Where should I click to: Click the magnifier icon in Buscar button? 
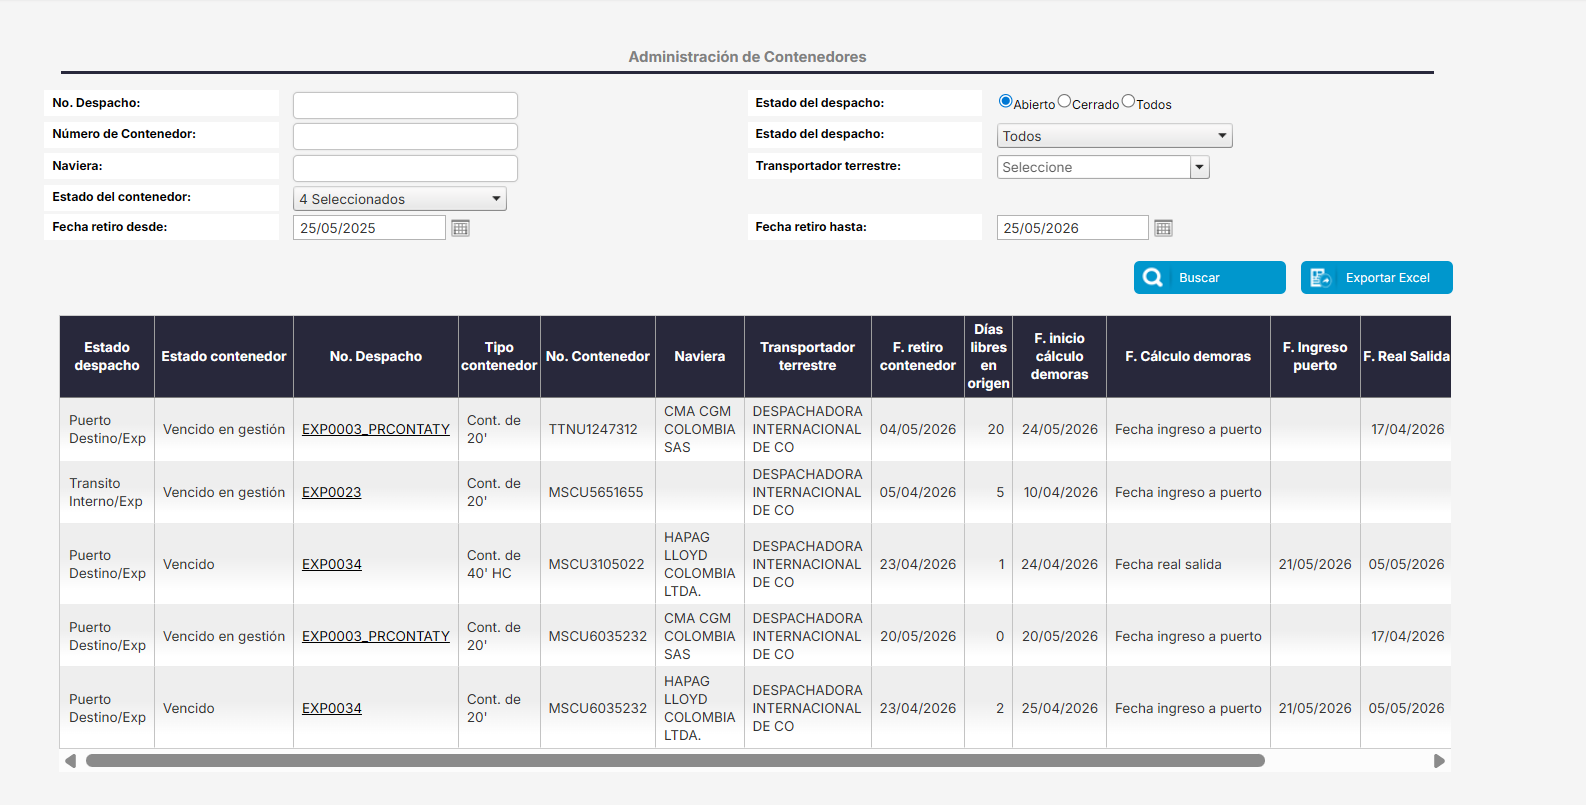pos(1152,278)
